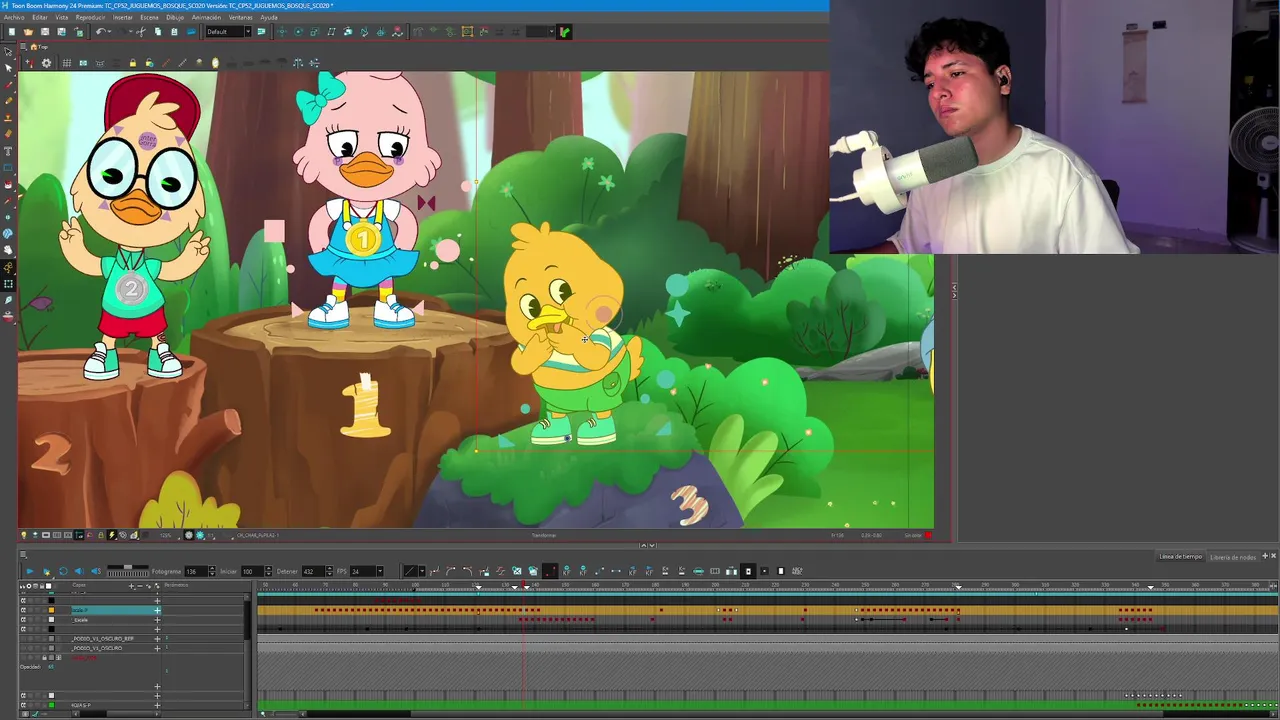The height and width of the screenshot is (720, 1280).
Task: Toggle visibility of _PODIO_V1_OSCURO layer
Action: click(x=23, y=648)
